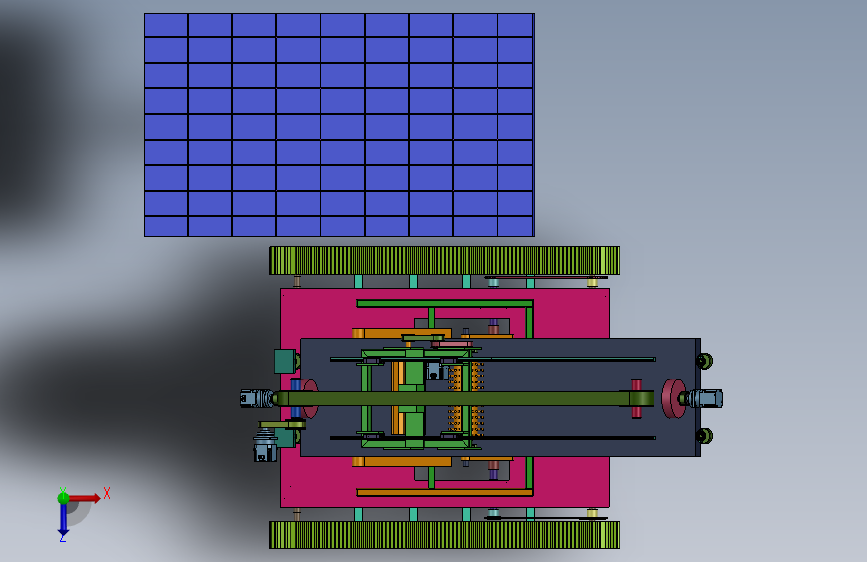Click the long olive-green arm beam
The image size is (867, 562).
[x=464, y=398]
